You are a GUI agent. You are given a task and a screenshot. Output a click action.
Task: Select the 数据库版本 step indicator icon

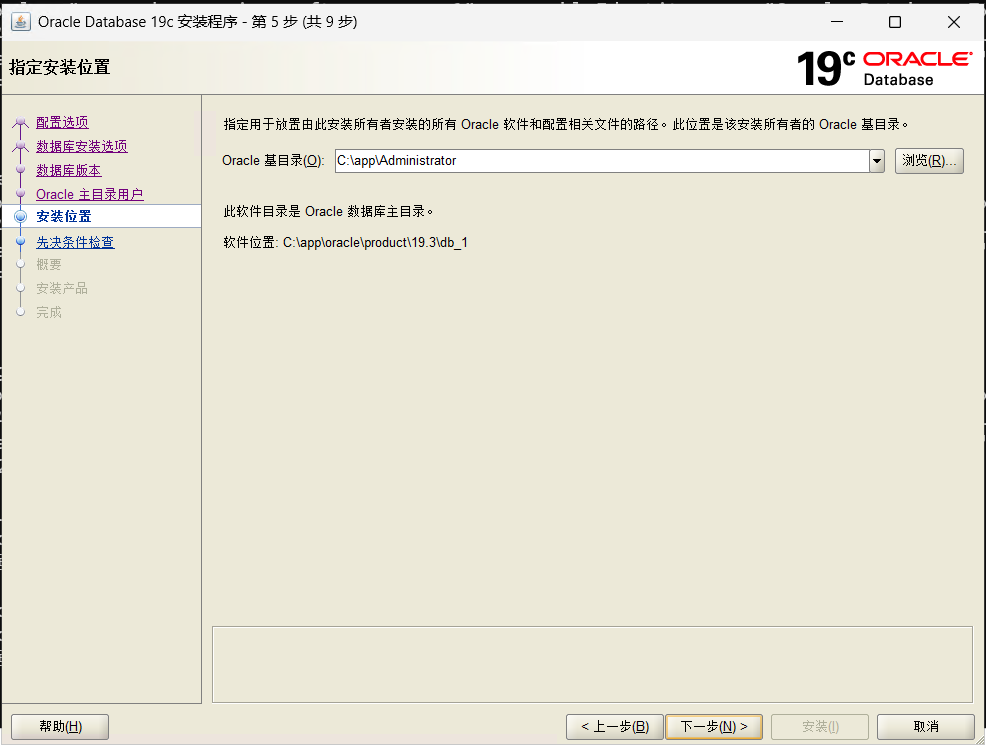[21, 170]
